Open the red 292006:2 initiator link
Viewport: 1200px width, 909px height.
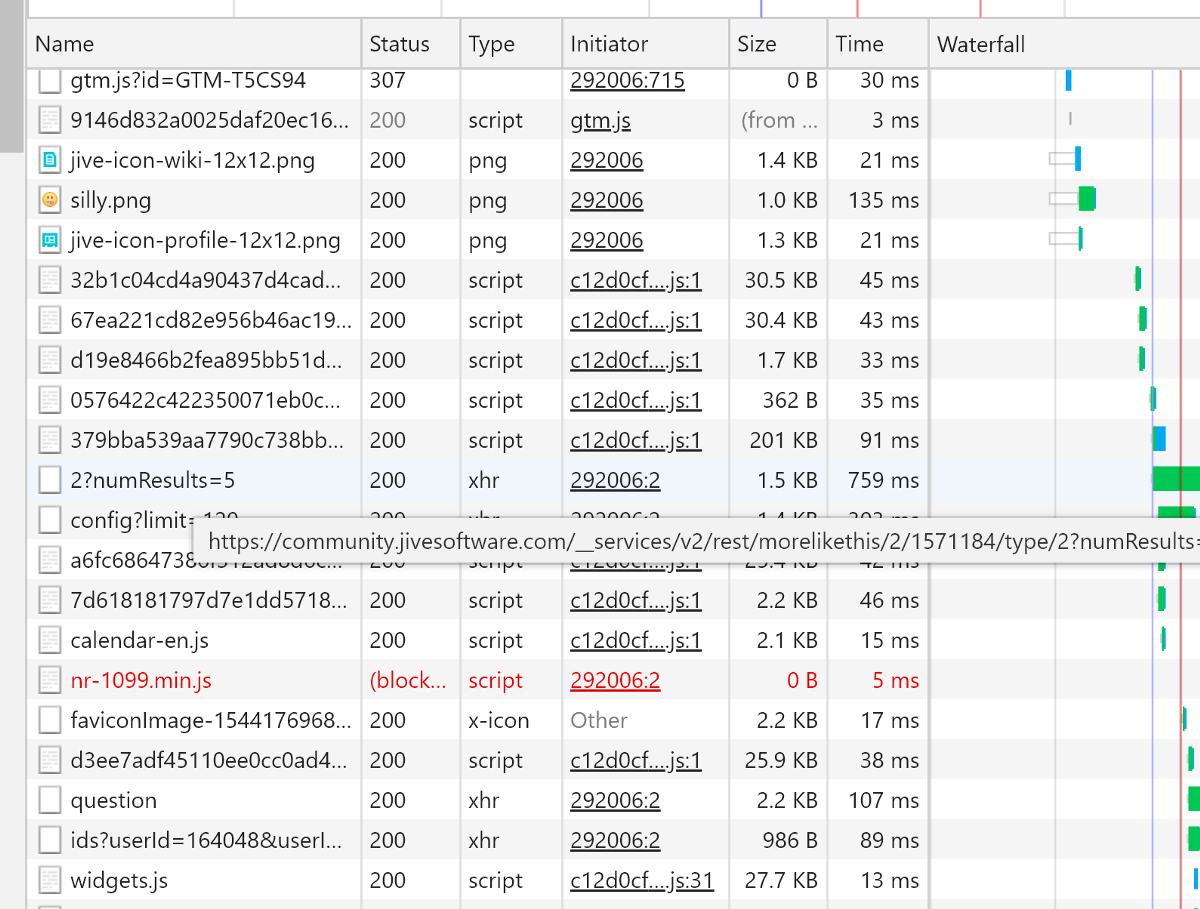[615, 680]
